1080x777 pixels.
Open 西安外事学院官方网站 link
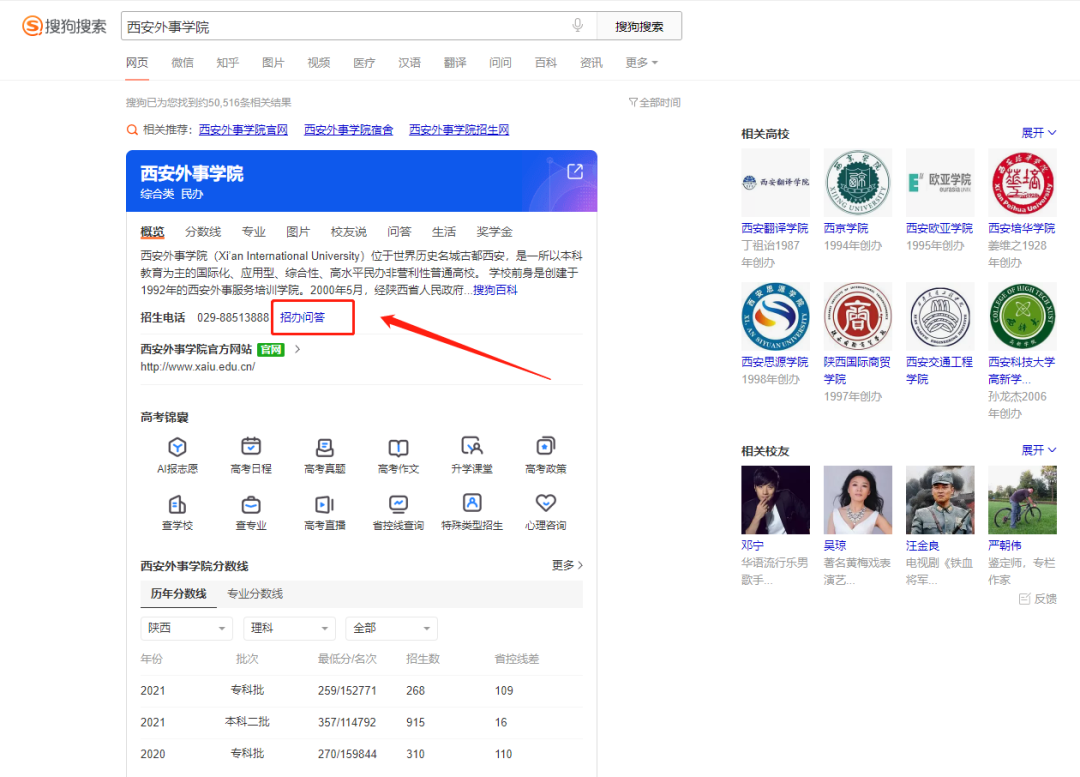(196, 349)
